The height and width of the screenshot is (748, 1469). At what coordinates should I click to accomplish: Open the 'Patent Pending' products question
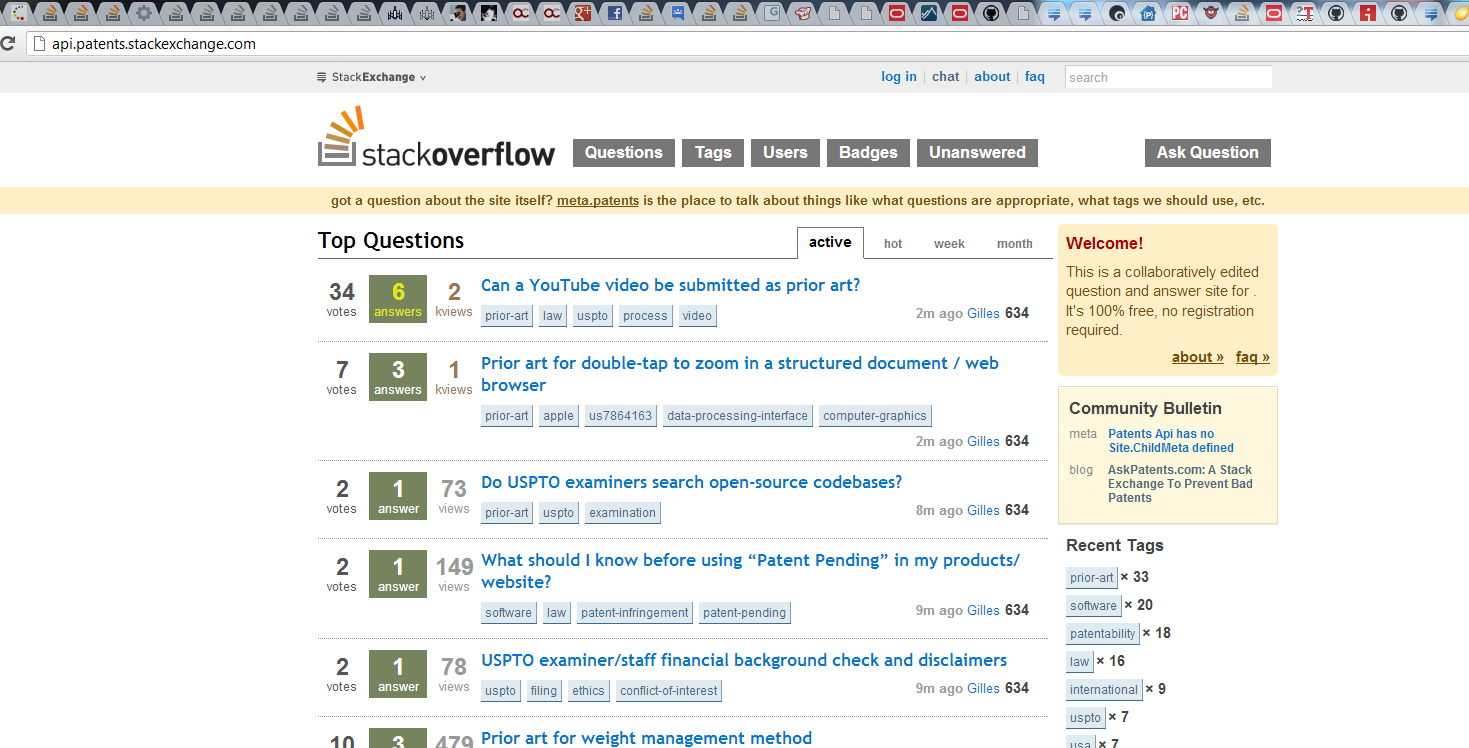pos(751,571)
